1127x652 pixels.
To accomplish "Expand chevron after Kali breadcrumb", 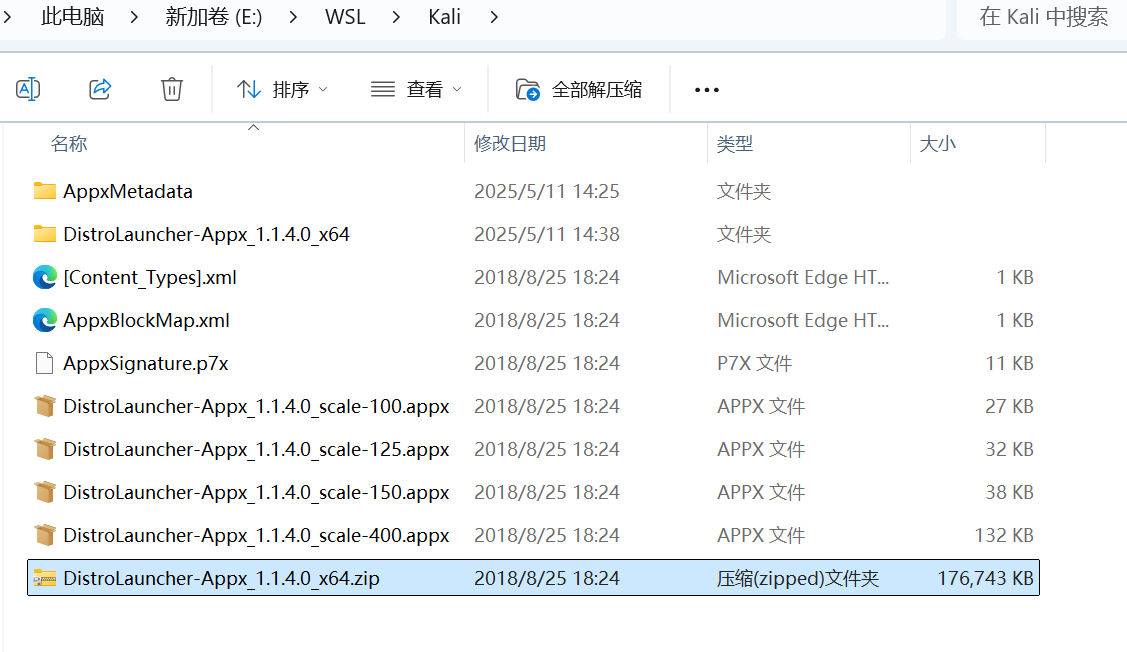I will [494, 17].
